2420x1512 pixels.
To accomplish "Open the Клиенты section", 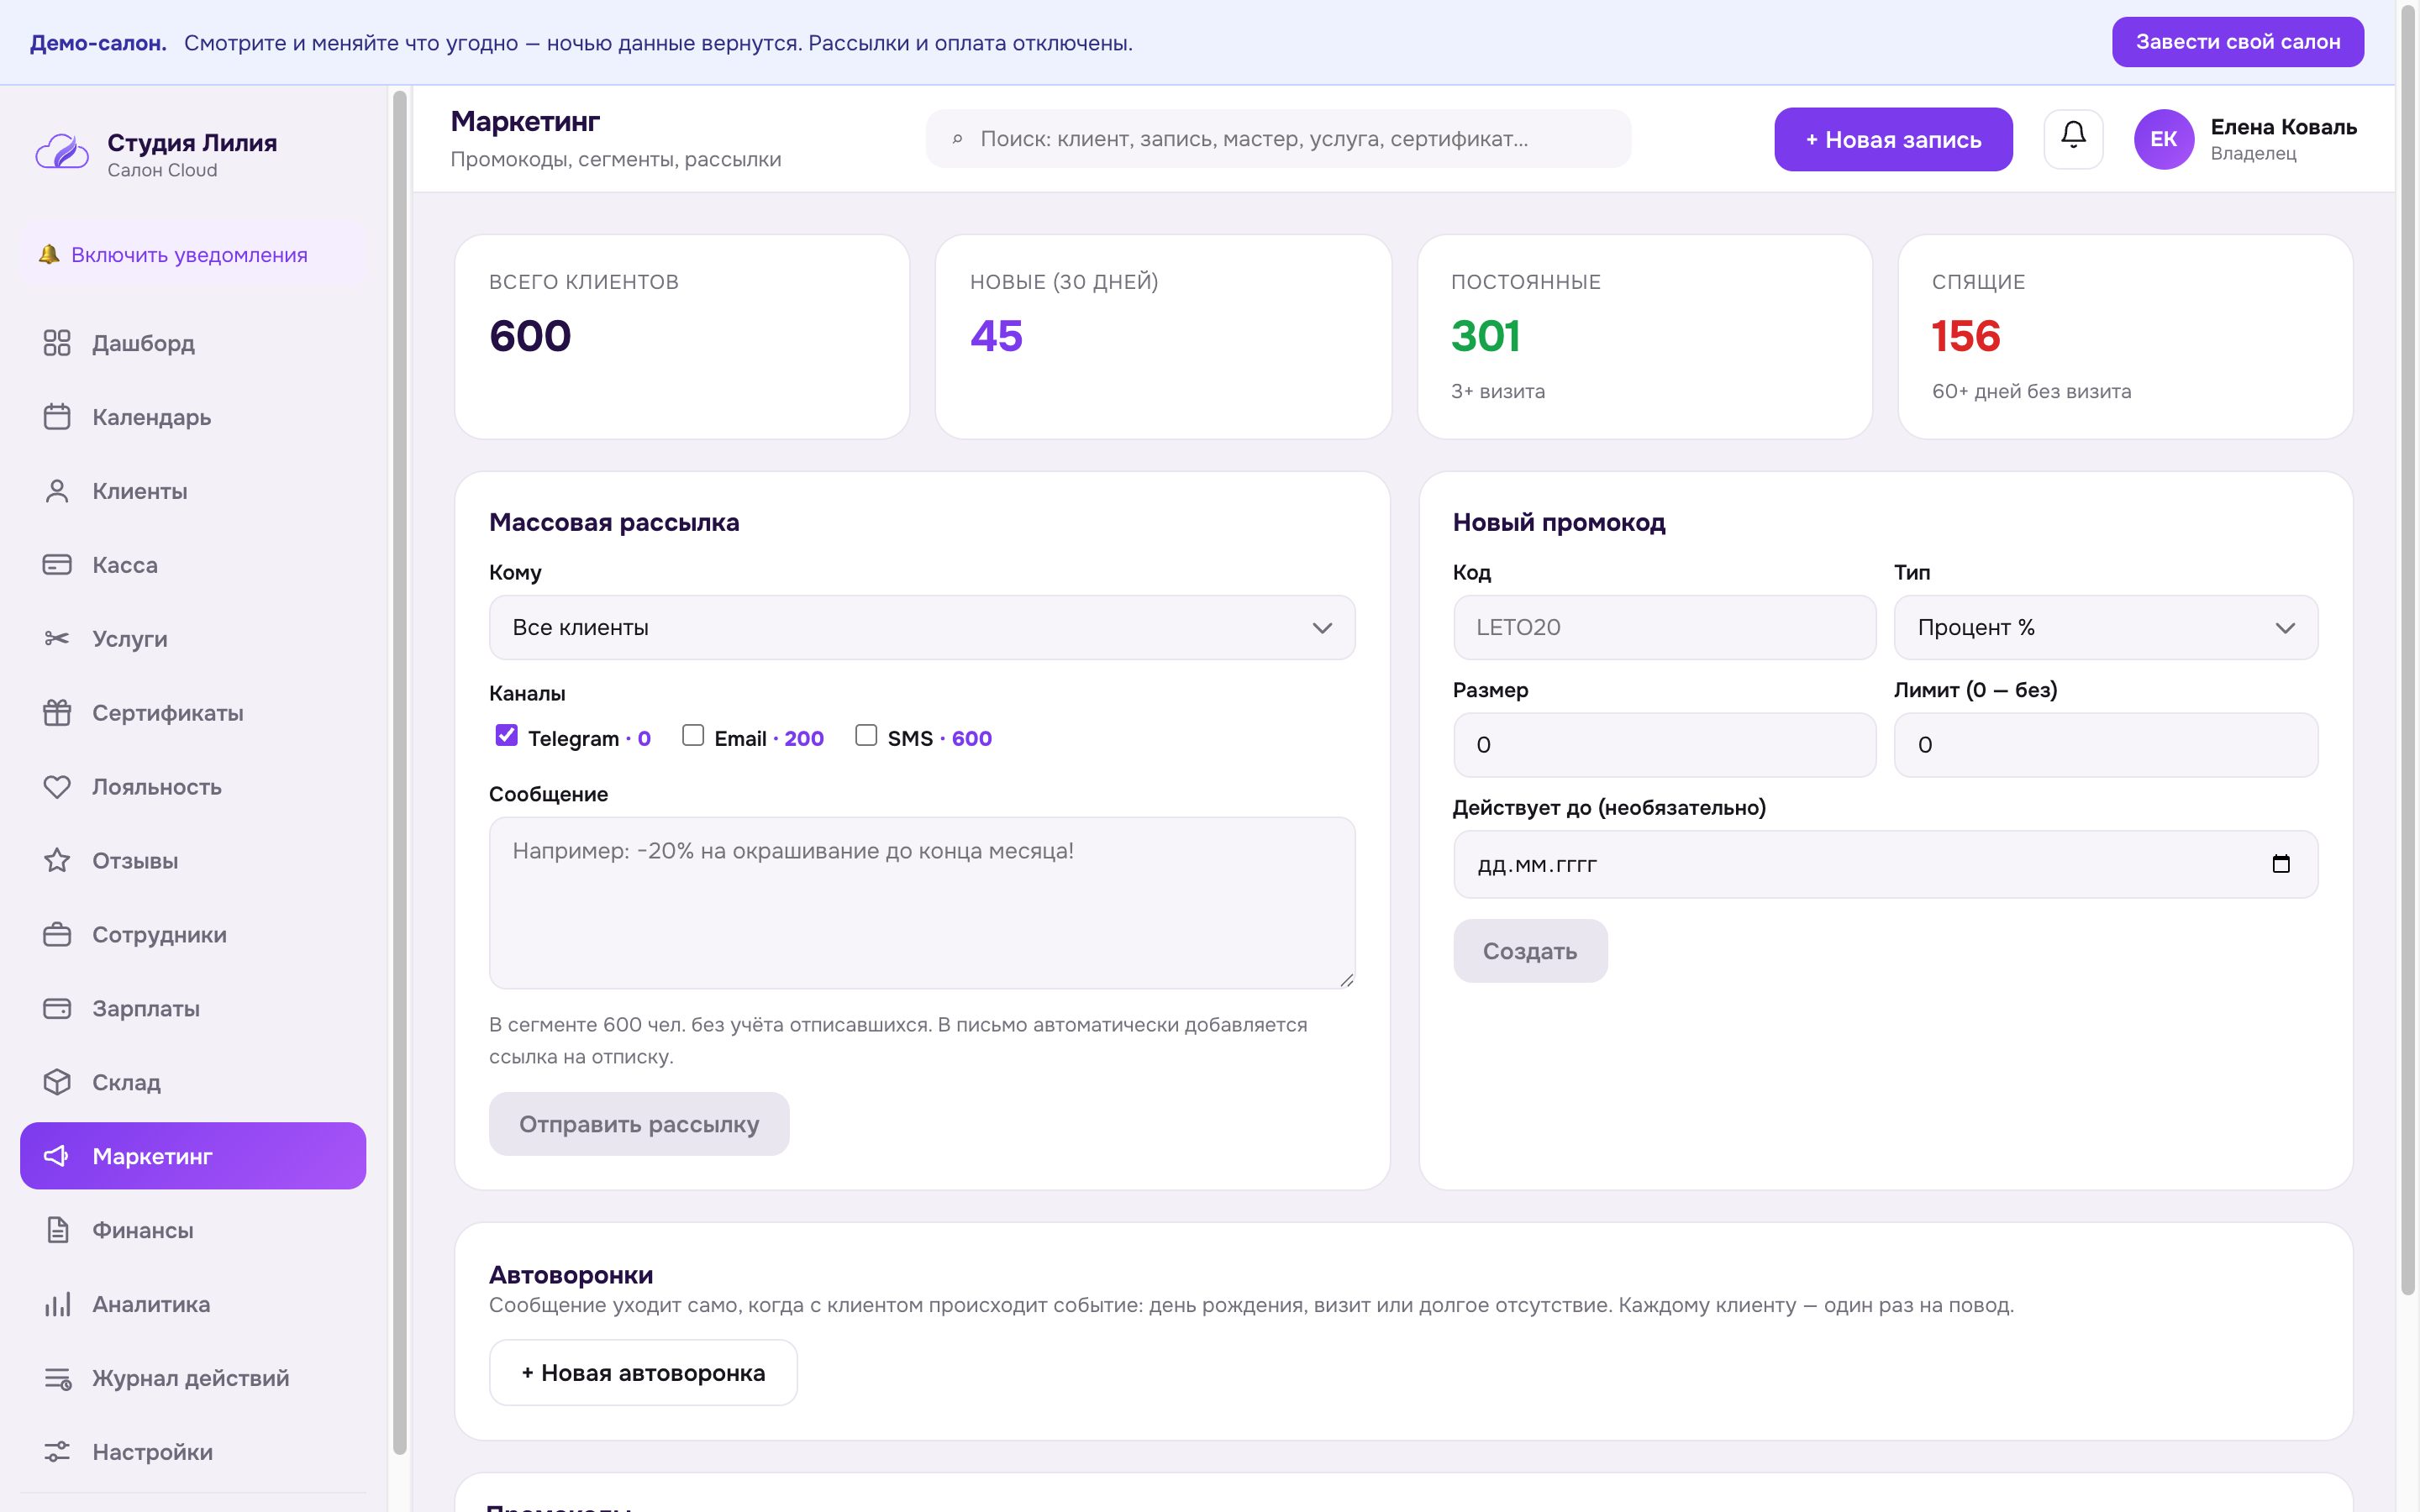I will point(193,491).
